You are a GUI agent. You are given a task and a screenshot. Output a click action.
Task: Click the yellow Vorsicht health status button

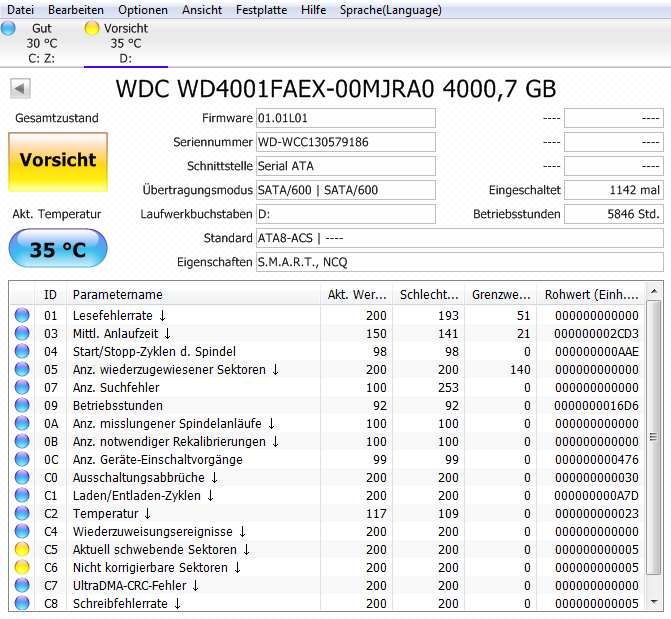tap(58, 161)
